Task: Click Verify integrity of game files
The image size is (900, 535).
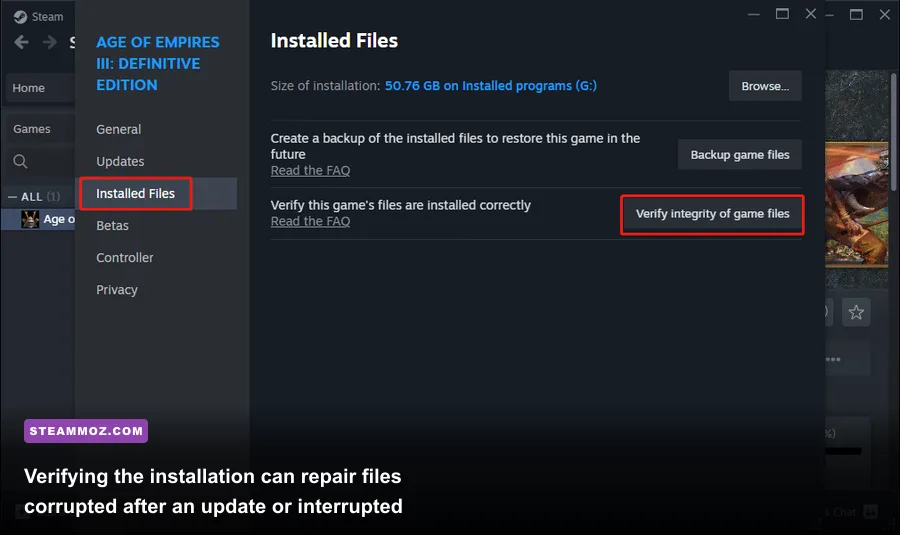Action: tap(712, 214)
